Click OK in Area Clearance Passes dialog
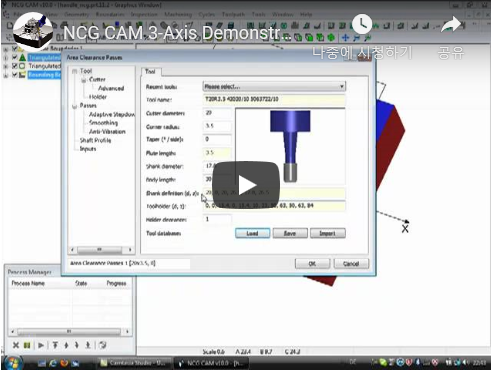The width and height of the screenshot is (493, 372). (312, 264)
